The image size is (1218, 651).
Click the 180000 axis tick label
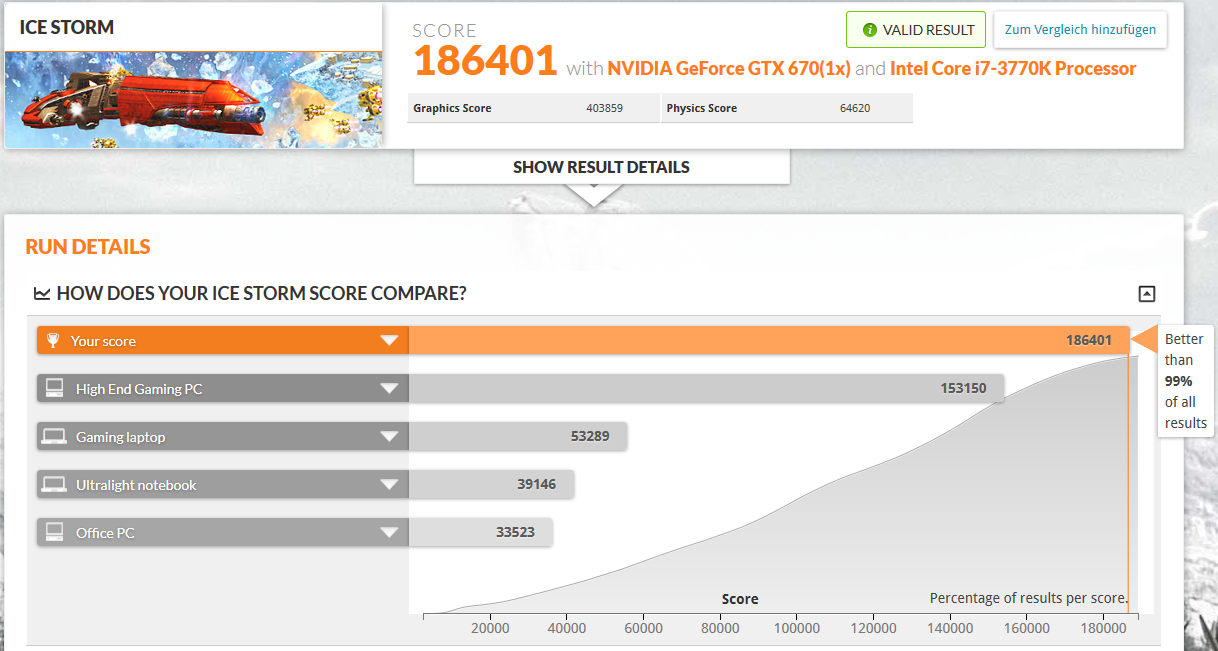click(1104, 628)
